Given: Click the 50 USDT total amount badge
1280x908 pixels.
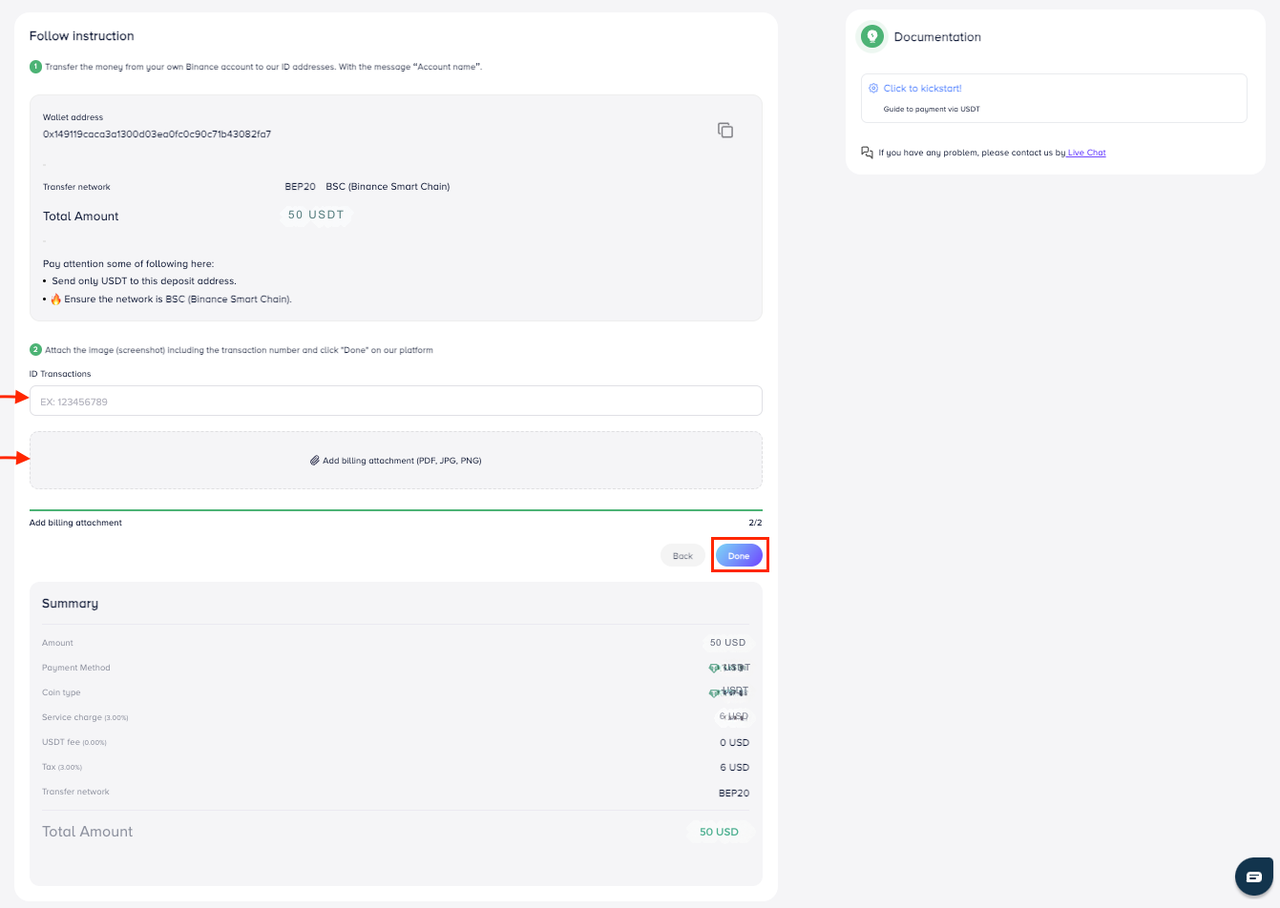Looking at the screenshot, I should click(316, 215).
